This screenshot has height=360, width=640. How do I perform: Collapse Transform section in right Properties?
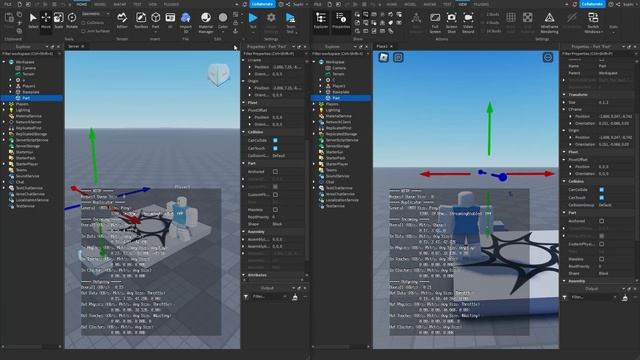tap(564, 95)
